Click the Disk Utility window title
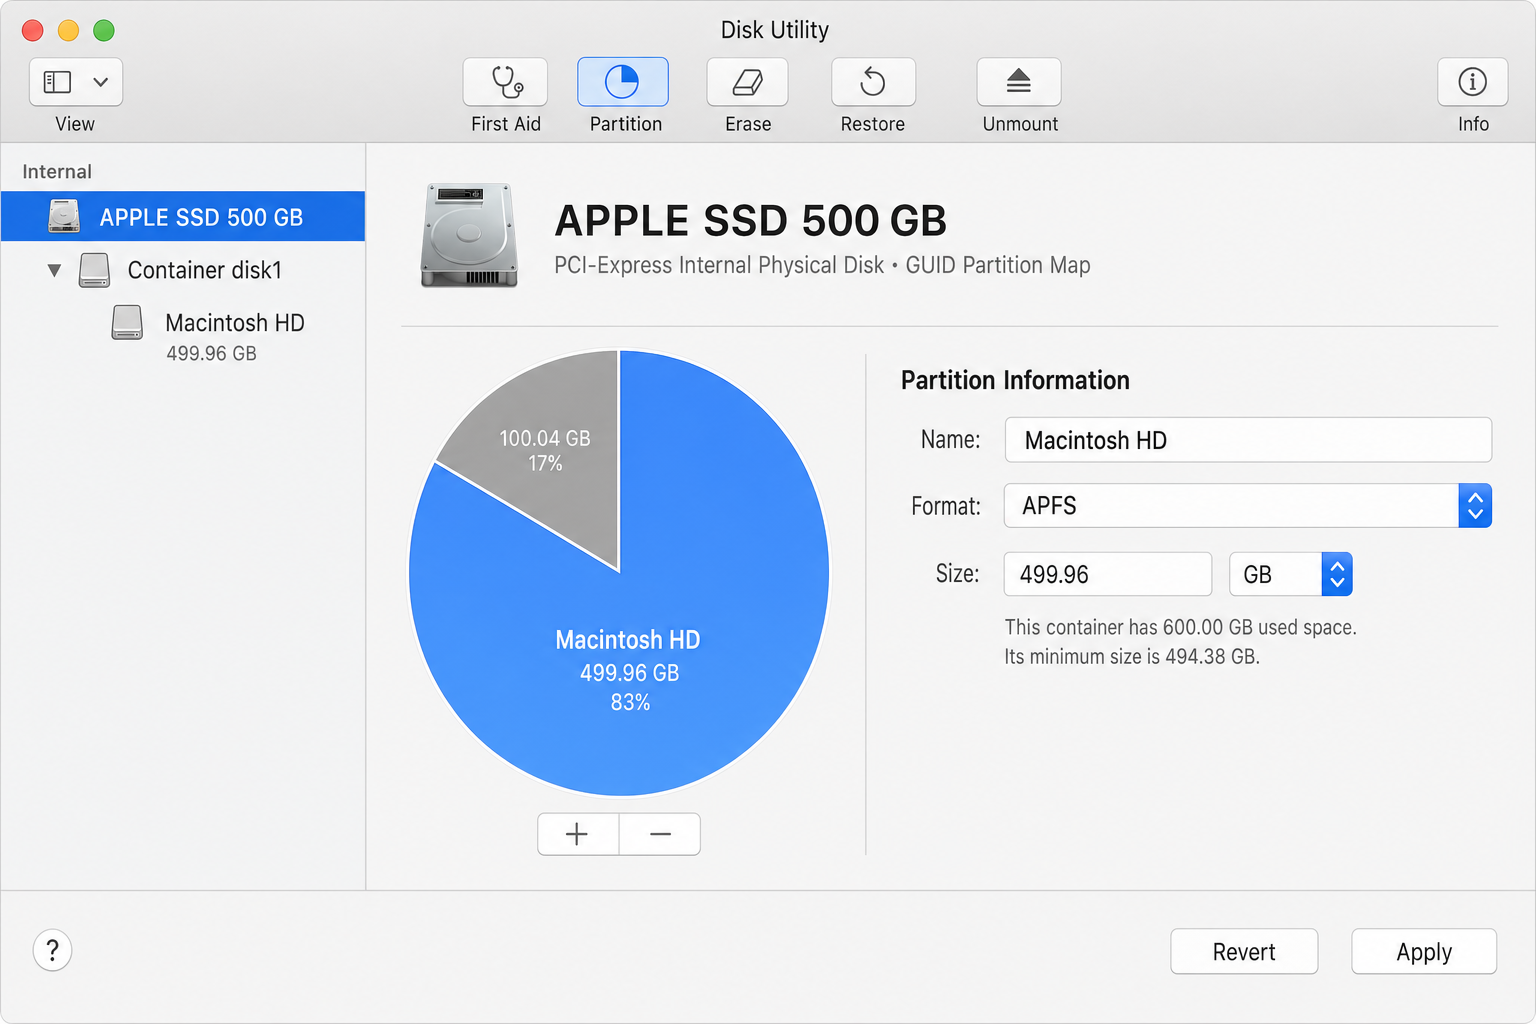This screenshot has width=1536, height=1024. (775, 30)
